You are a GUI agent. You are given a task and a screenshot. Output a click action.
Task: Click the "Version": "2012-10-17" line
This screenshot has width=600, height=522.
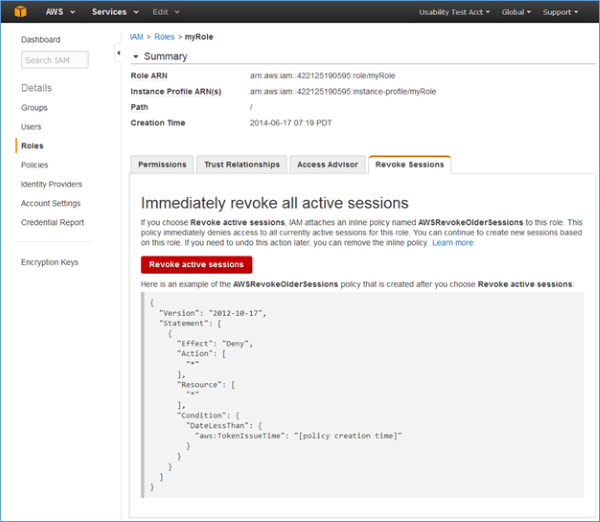(x=213, y=313)
